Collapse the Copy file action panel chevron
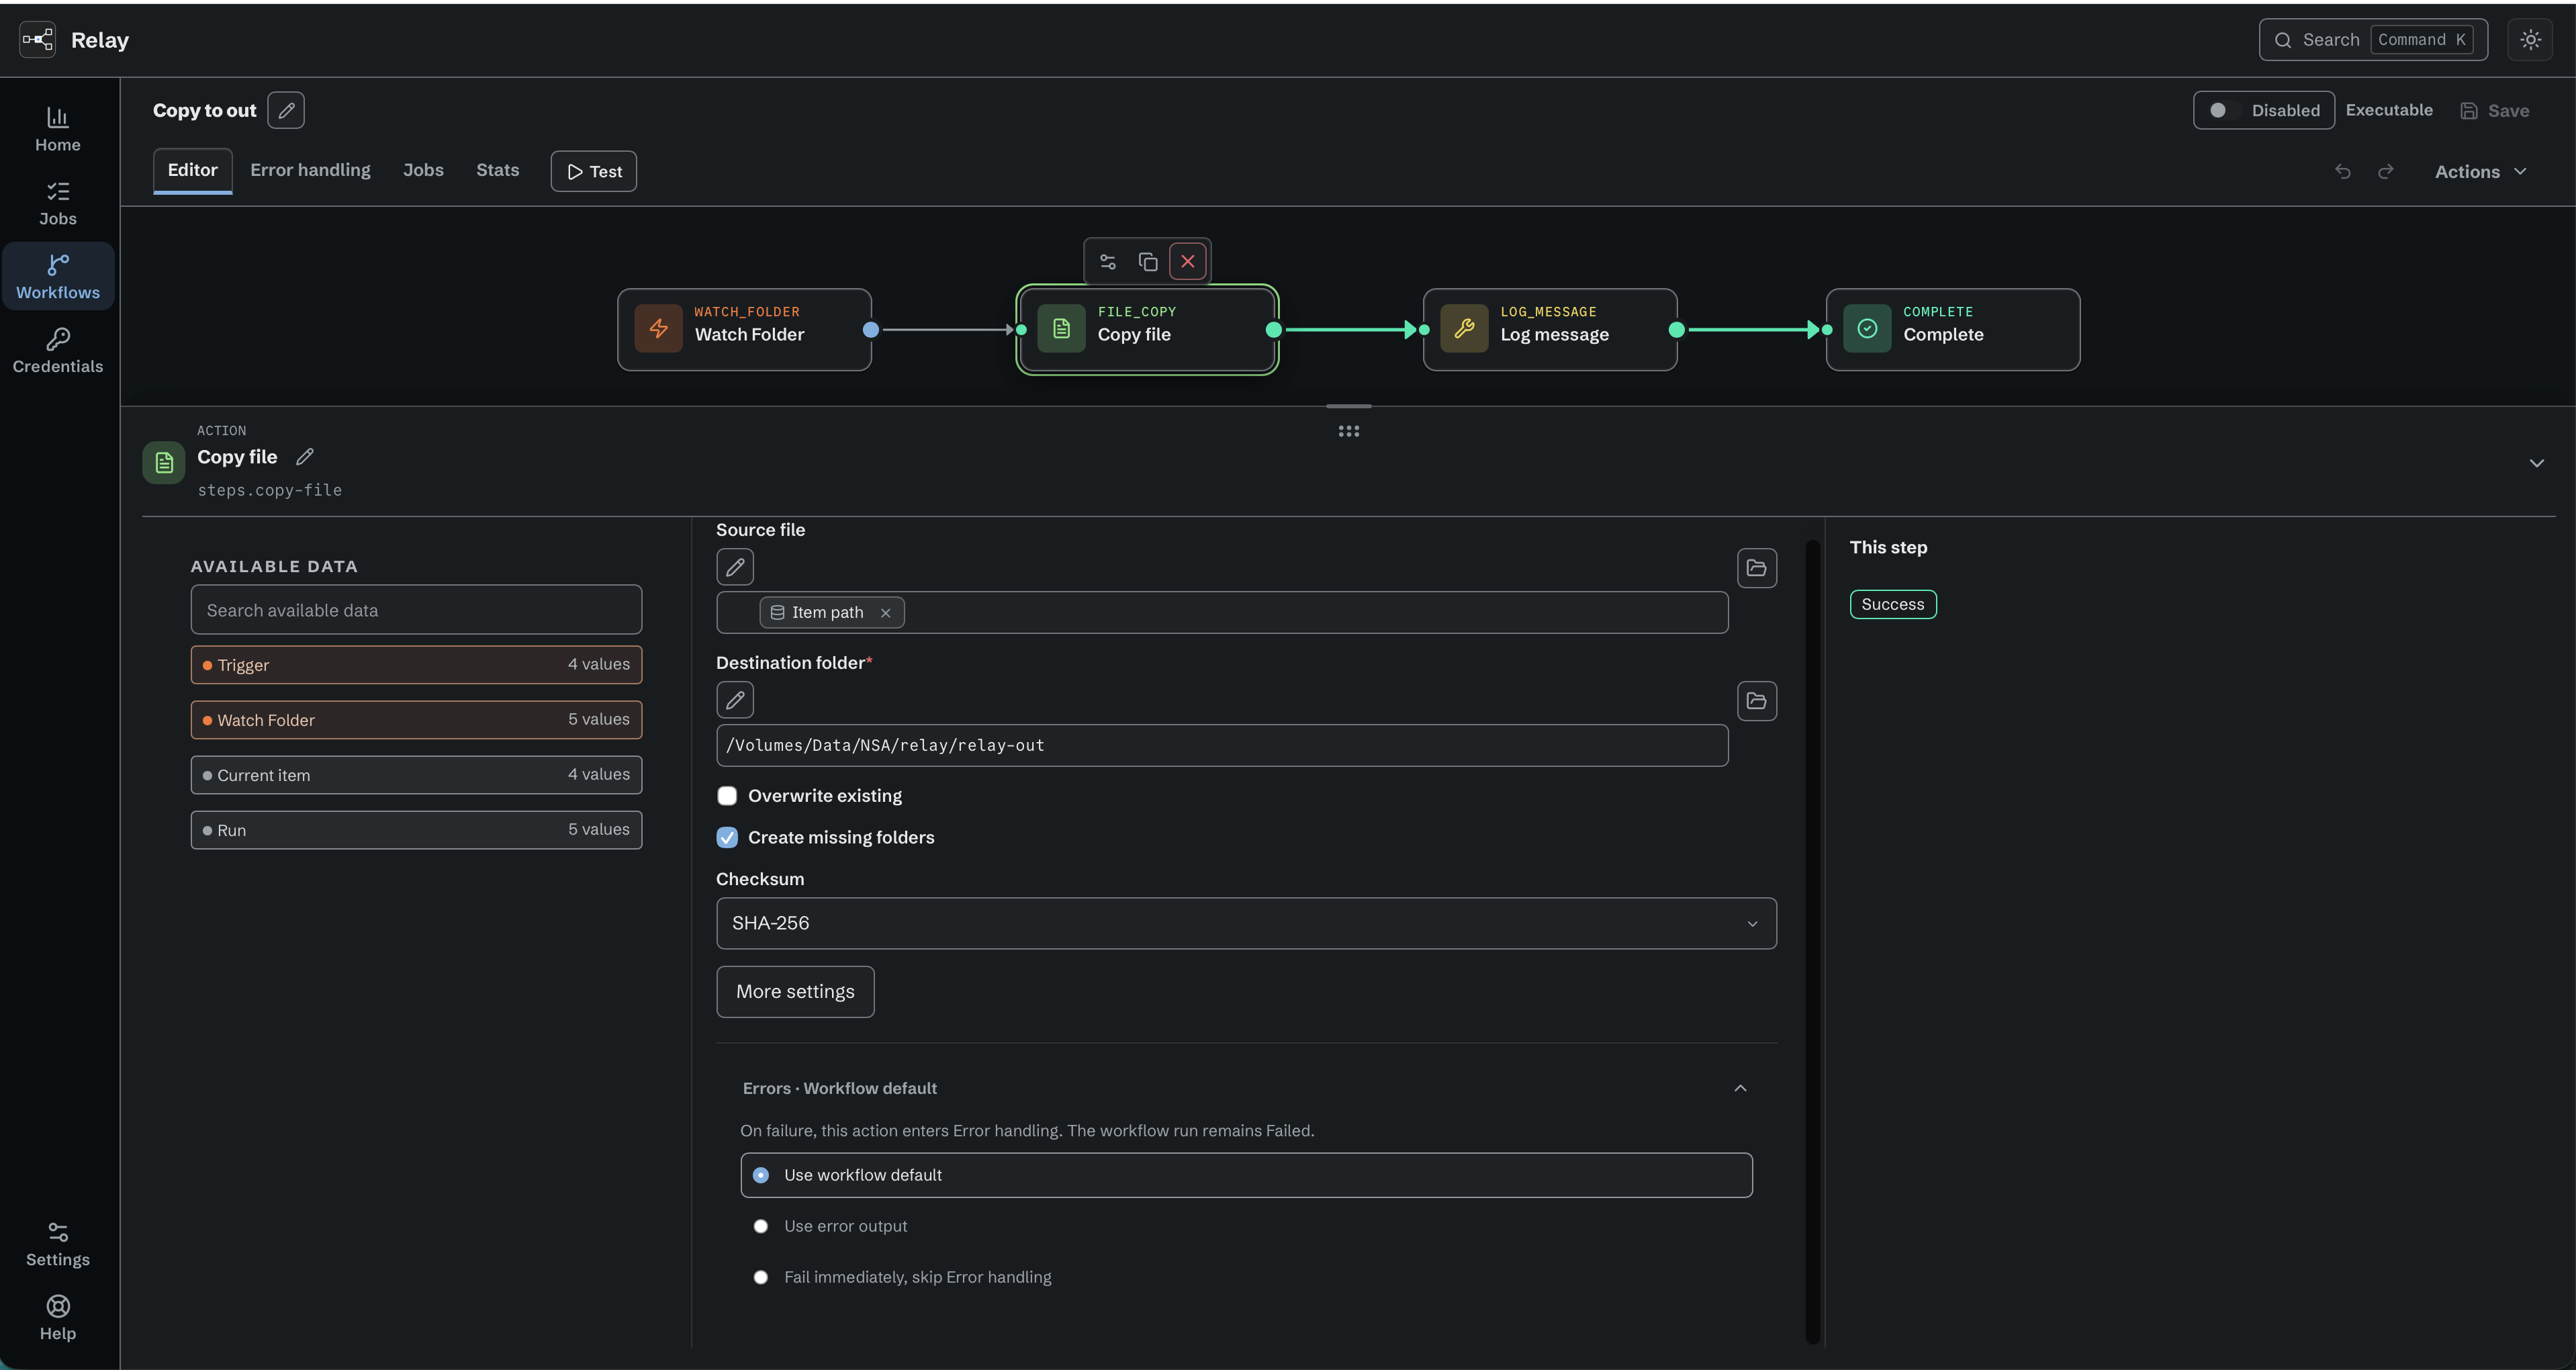2576x1370 pixels. 2536,463
